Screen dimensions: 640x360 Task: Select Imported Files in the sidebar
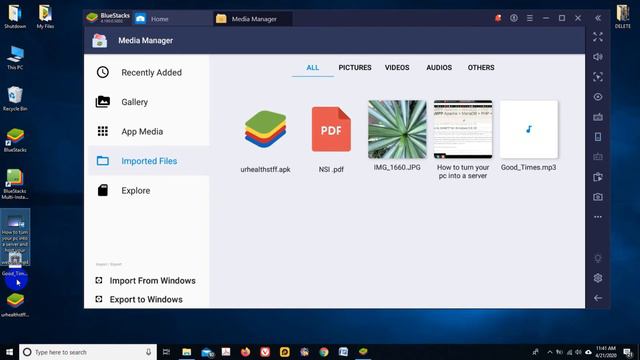(149, 161)
